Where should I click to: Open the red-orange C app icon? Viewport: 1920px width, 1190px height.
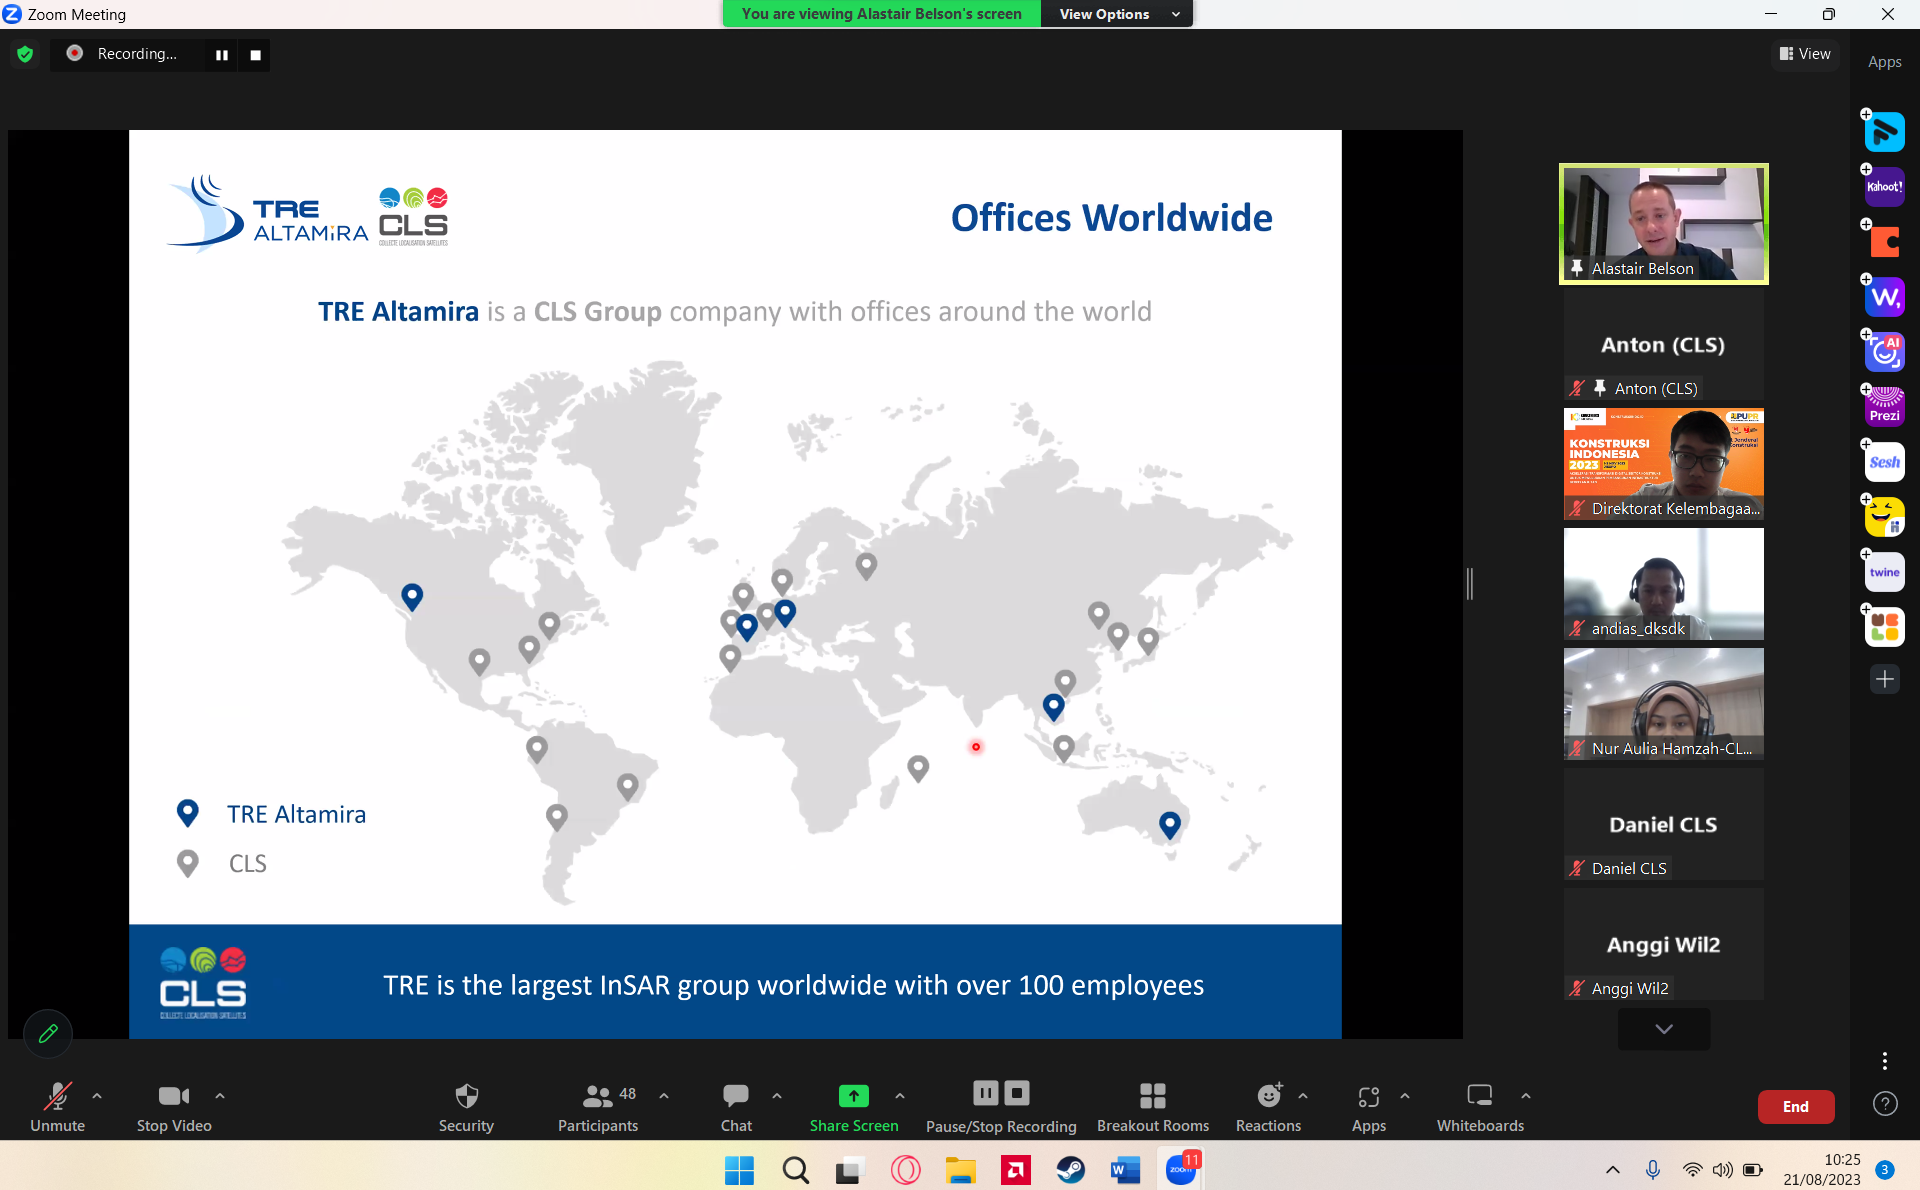tap(1884, 242)
